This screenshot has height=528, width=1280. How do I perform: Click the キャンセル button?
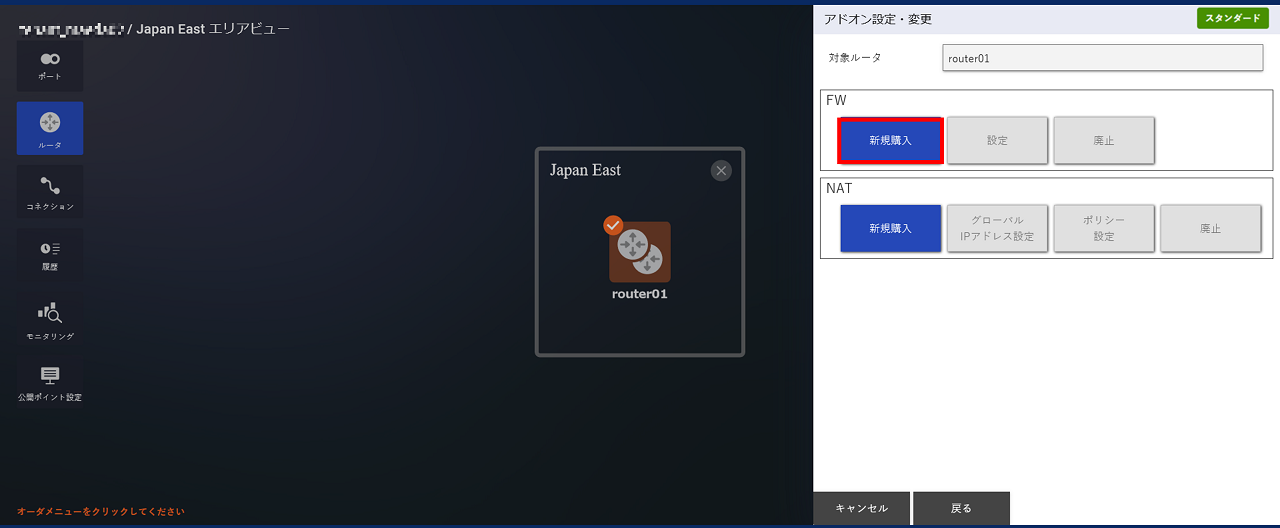tap(861, 508)
